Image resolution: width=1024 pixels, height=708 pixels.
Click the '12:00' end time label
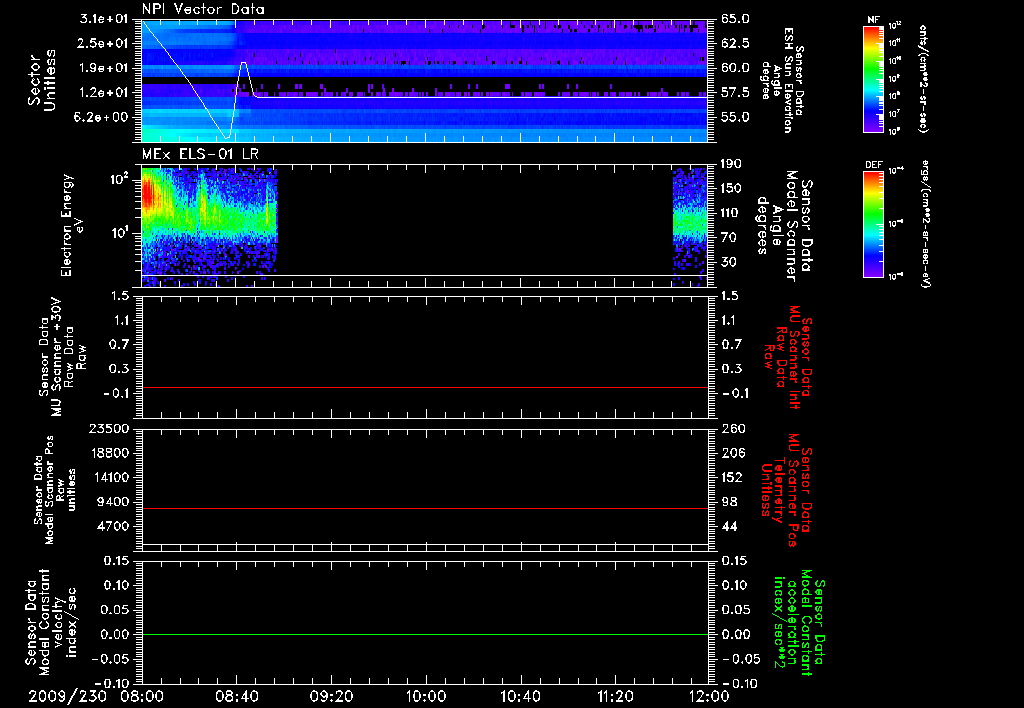(x=709, y=696)
